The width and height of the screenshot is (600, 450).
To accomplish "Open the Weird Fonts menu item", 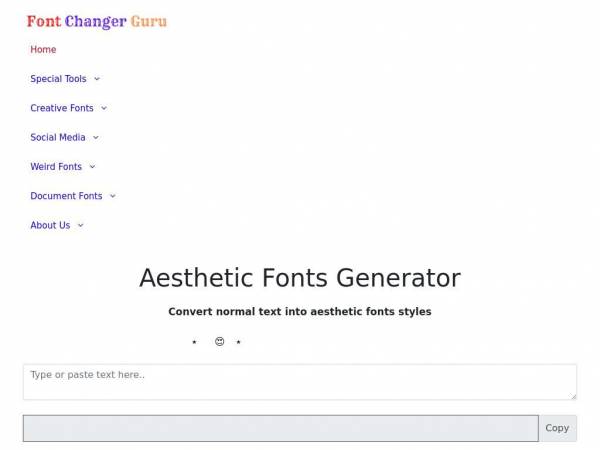I will pyautogui.click(x=56, y=167).
